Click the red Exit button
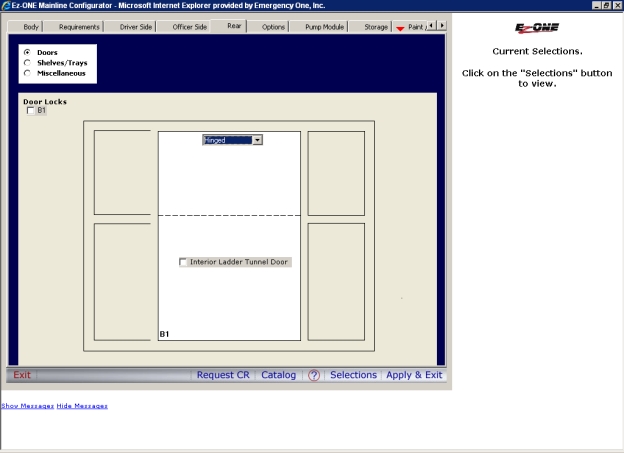 tap(22, 375)
